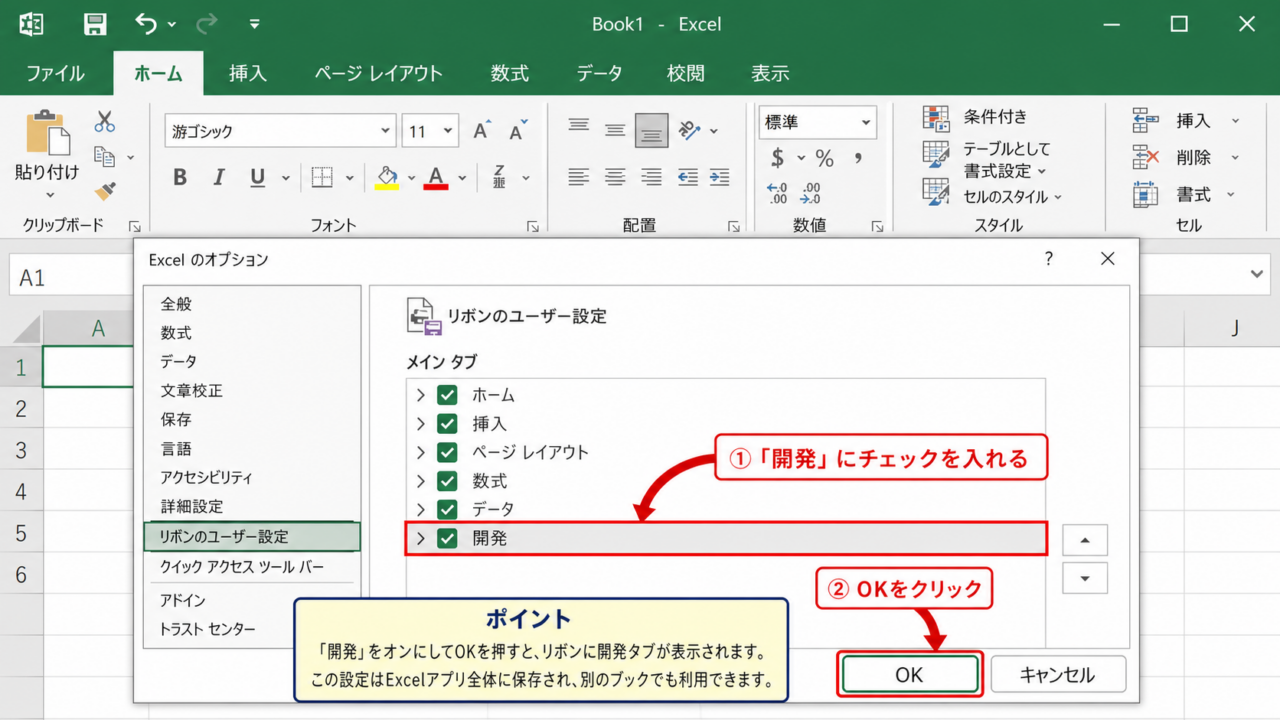Open the font name 游ゴシック dropdown

click(386, 131)
